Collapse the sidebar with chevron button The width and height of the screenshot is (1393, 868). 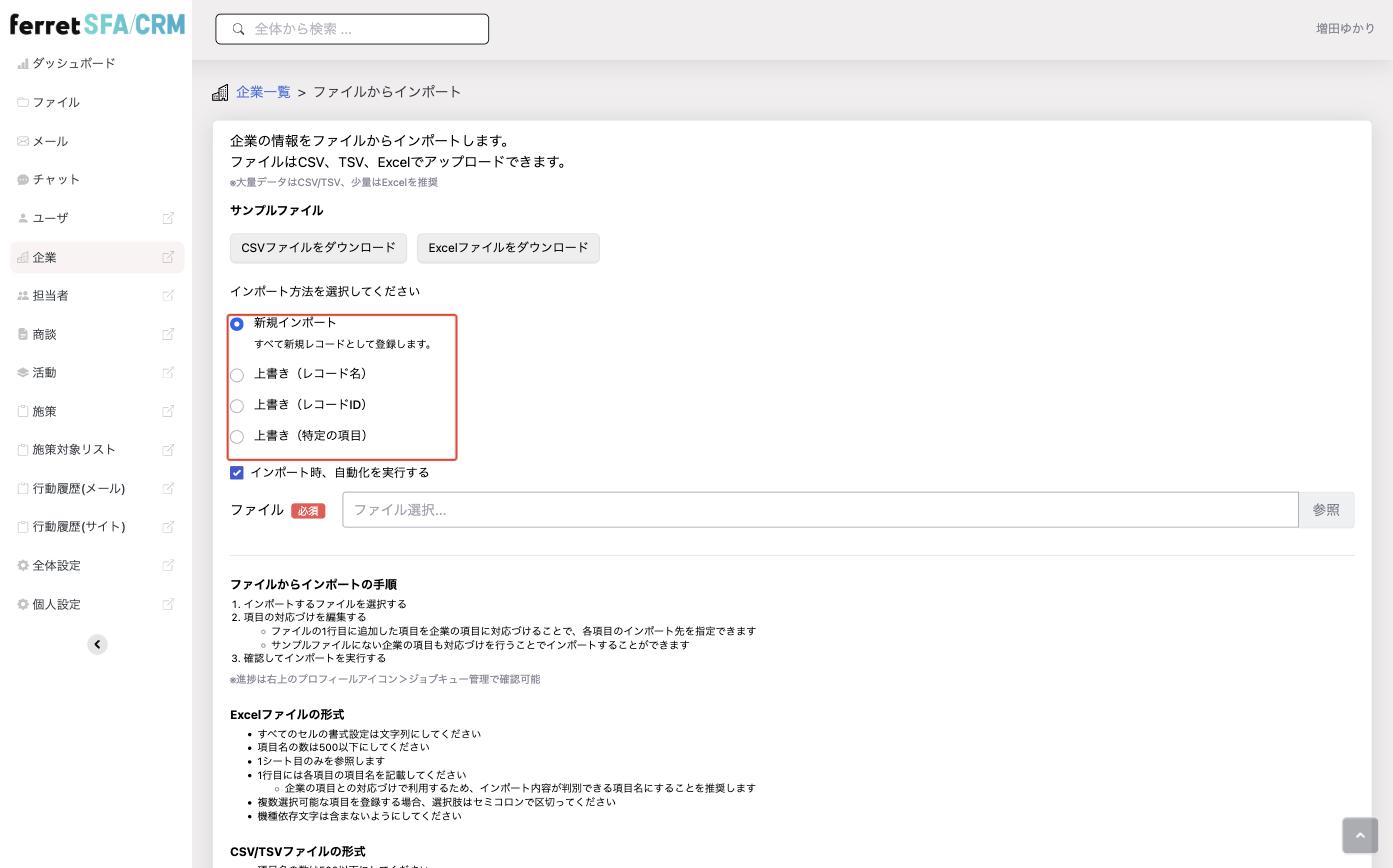pyautogui.click(x=97, y=644)
